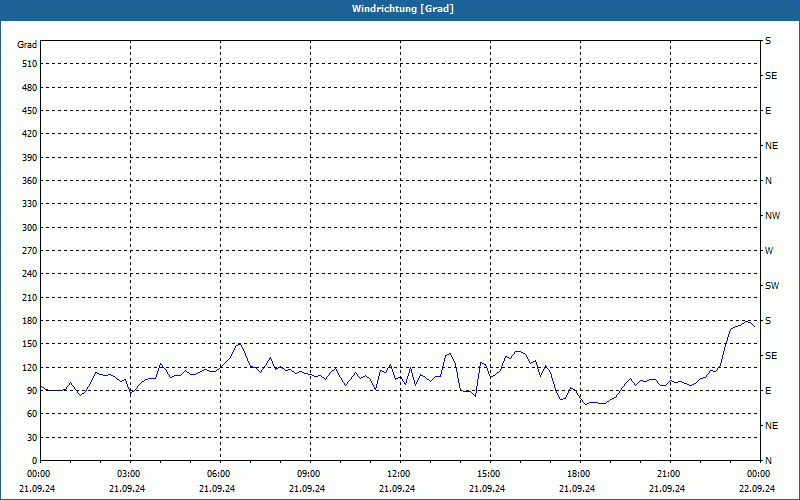Viewport: 800px width, 500px height.
Task: Click the 300 y-axis value
Action: click(30, 228)
